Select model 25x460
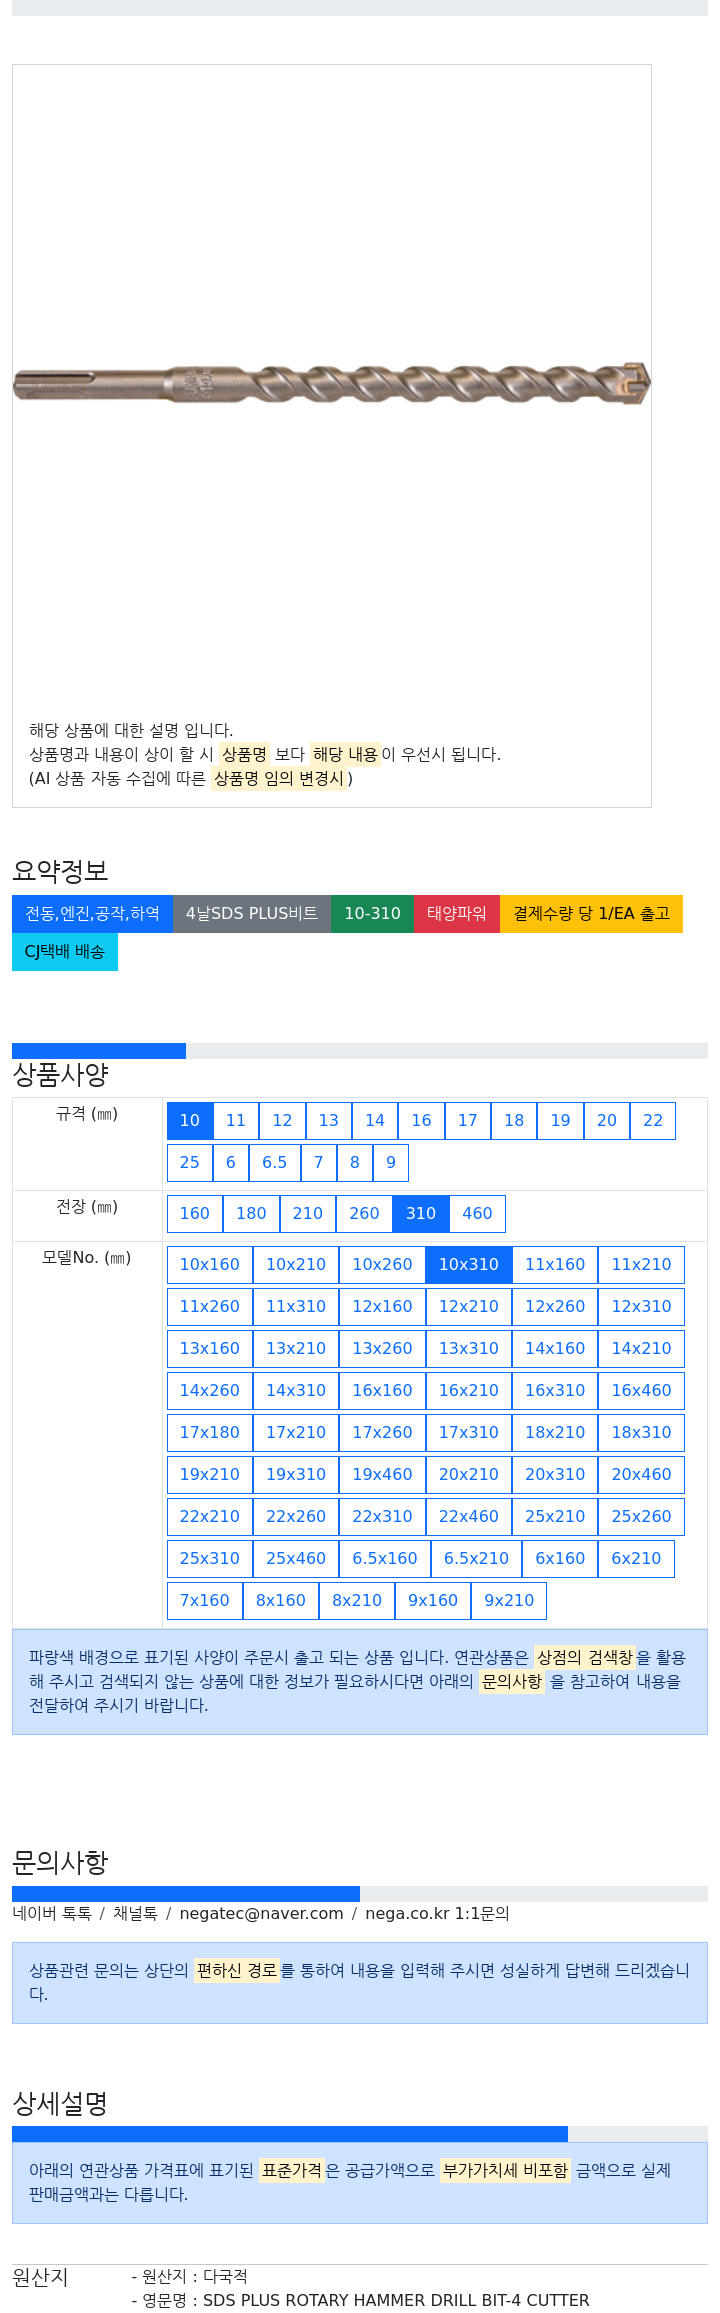 click(x=296, y=1559)
